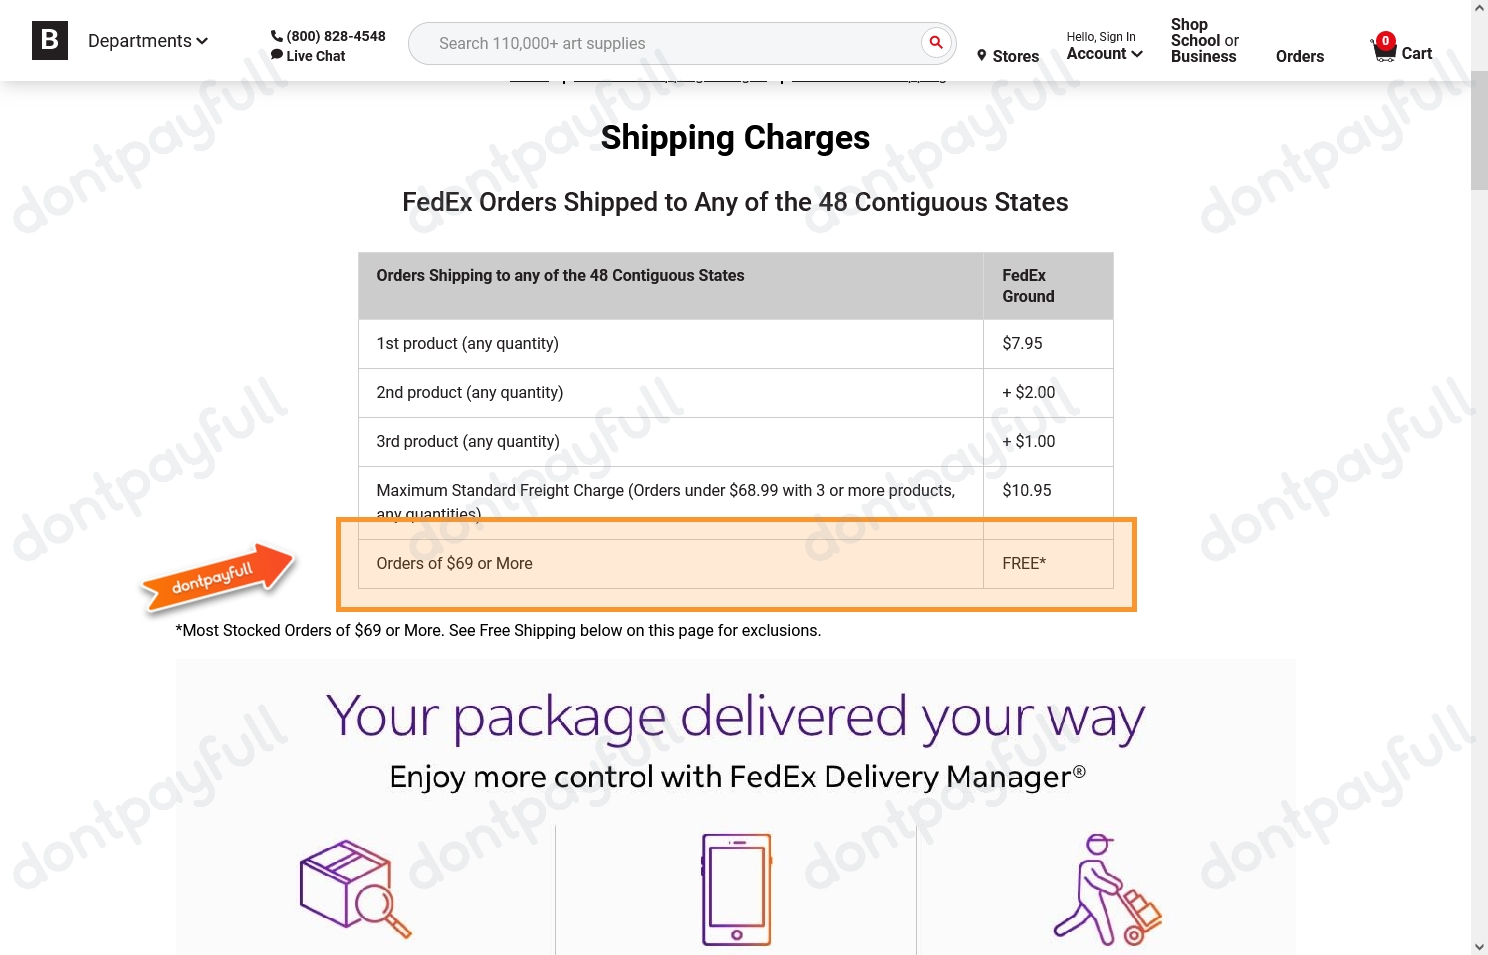Click the Hello, Sign In link
The height and width of the screenshot is (955, 1488).
pos(1101,36)
